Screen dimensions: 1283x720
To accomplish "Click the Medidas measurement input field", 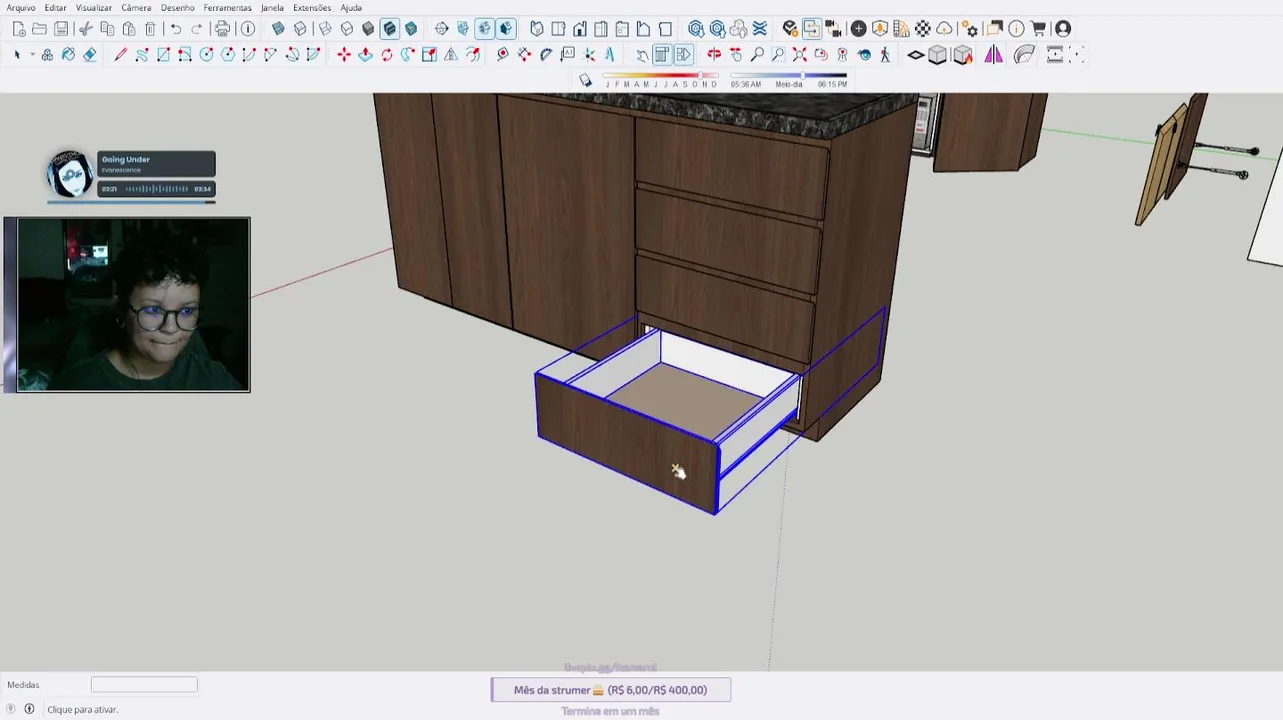I will (x=144, y=685).
